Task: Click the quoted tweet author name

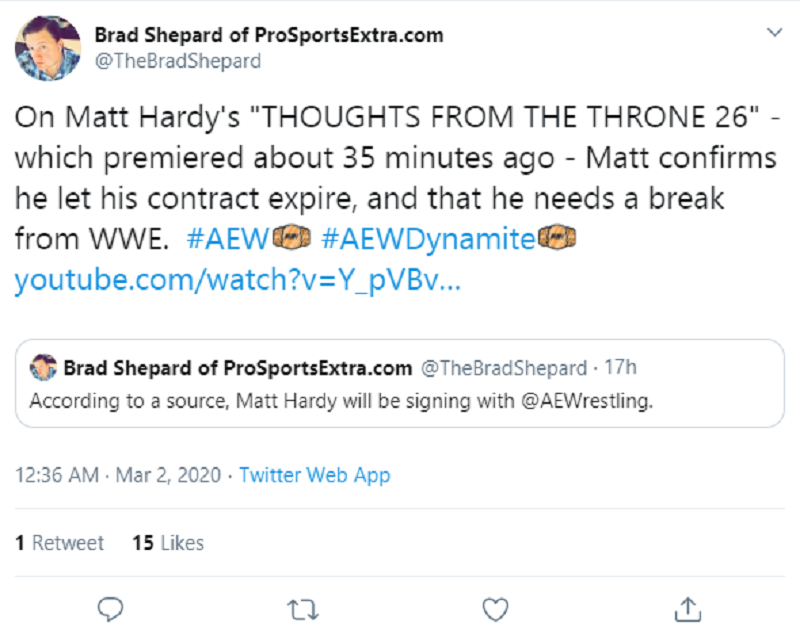Action: (x=237, y=368)
